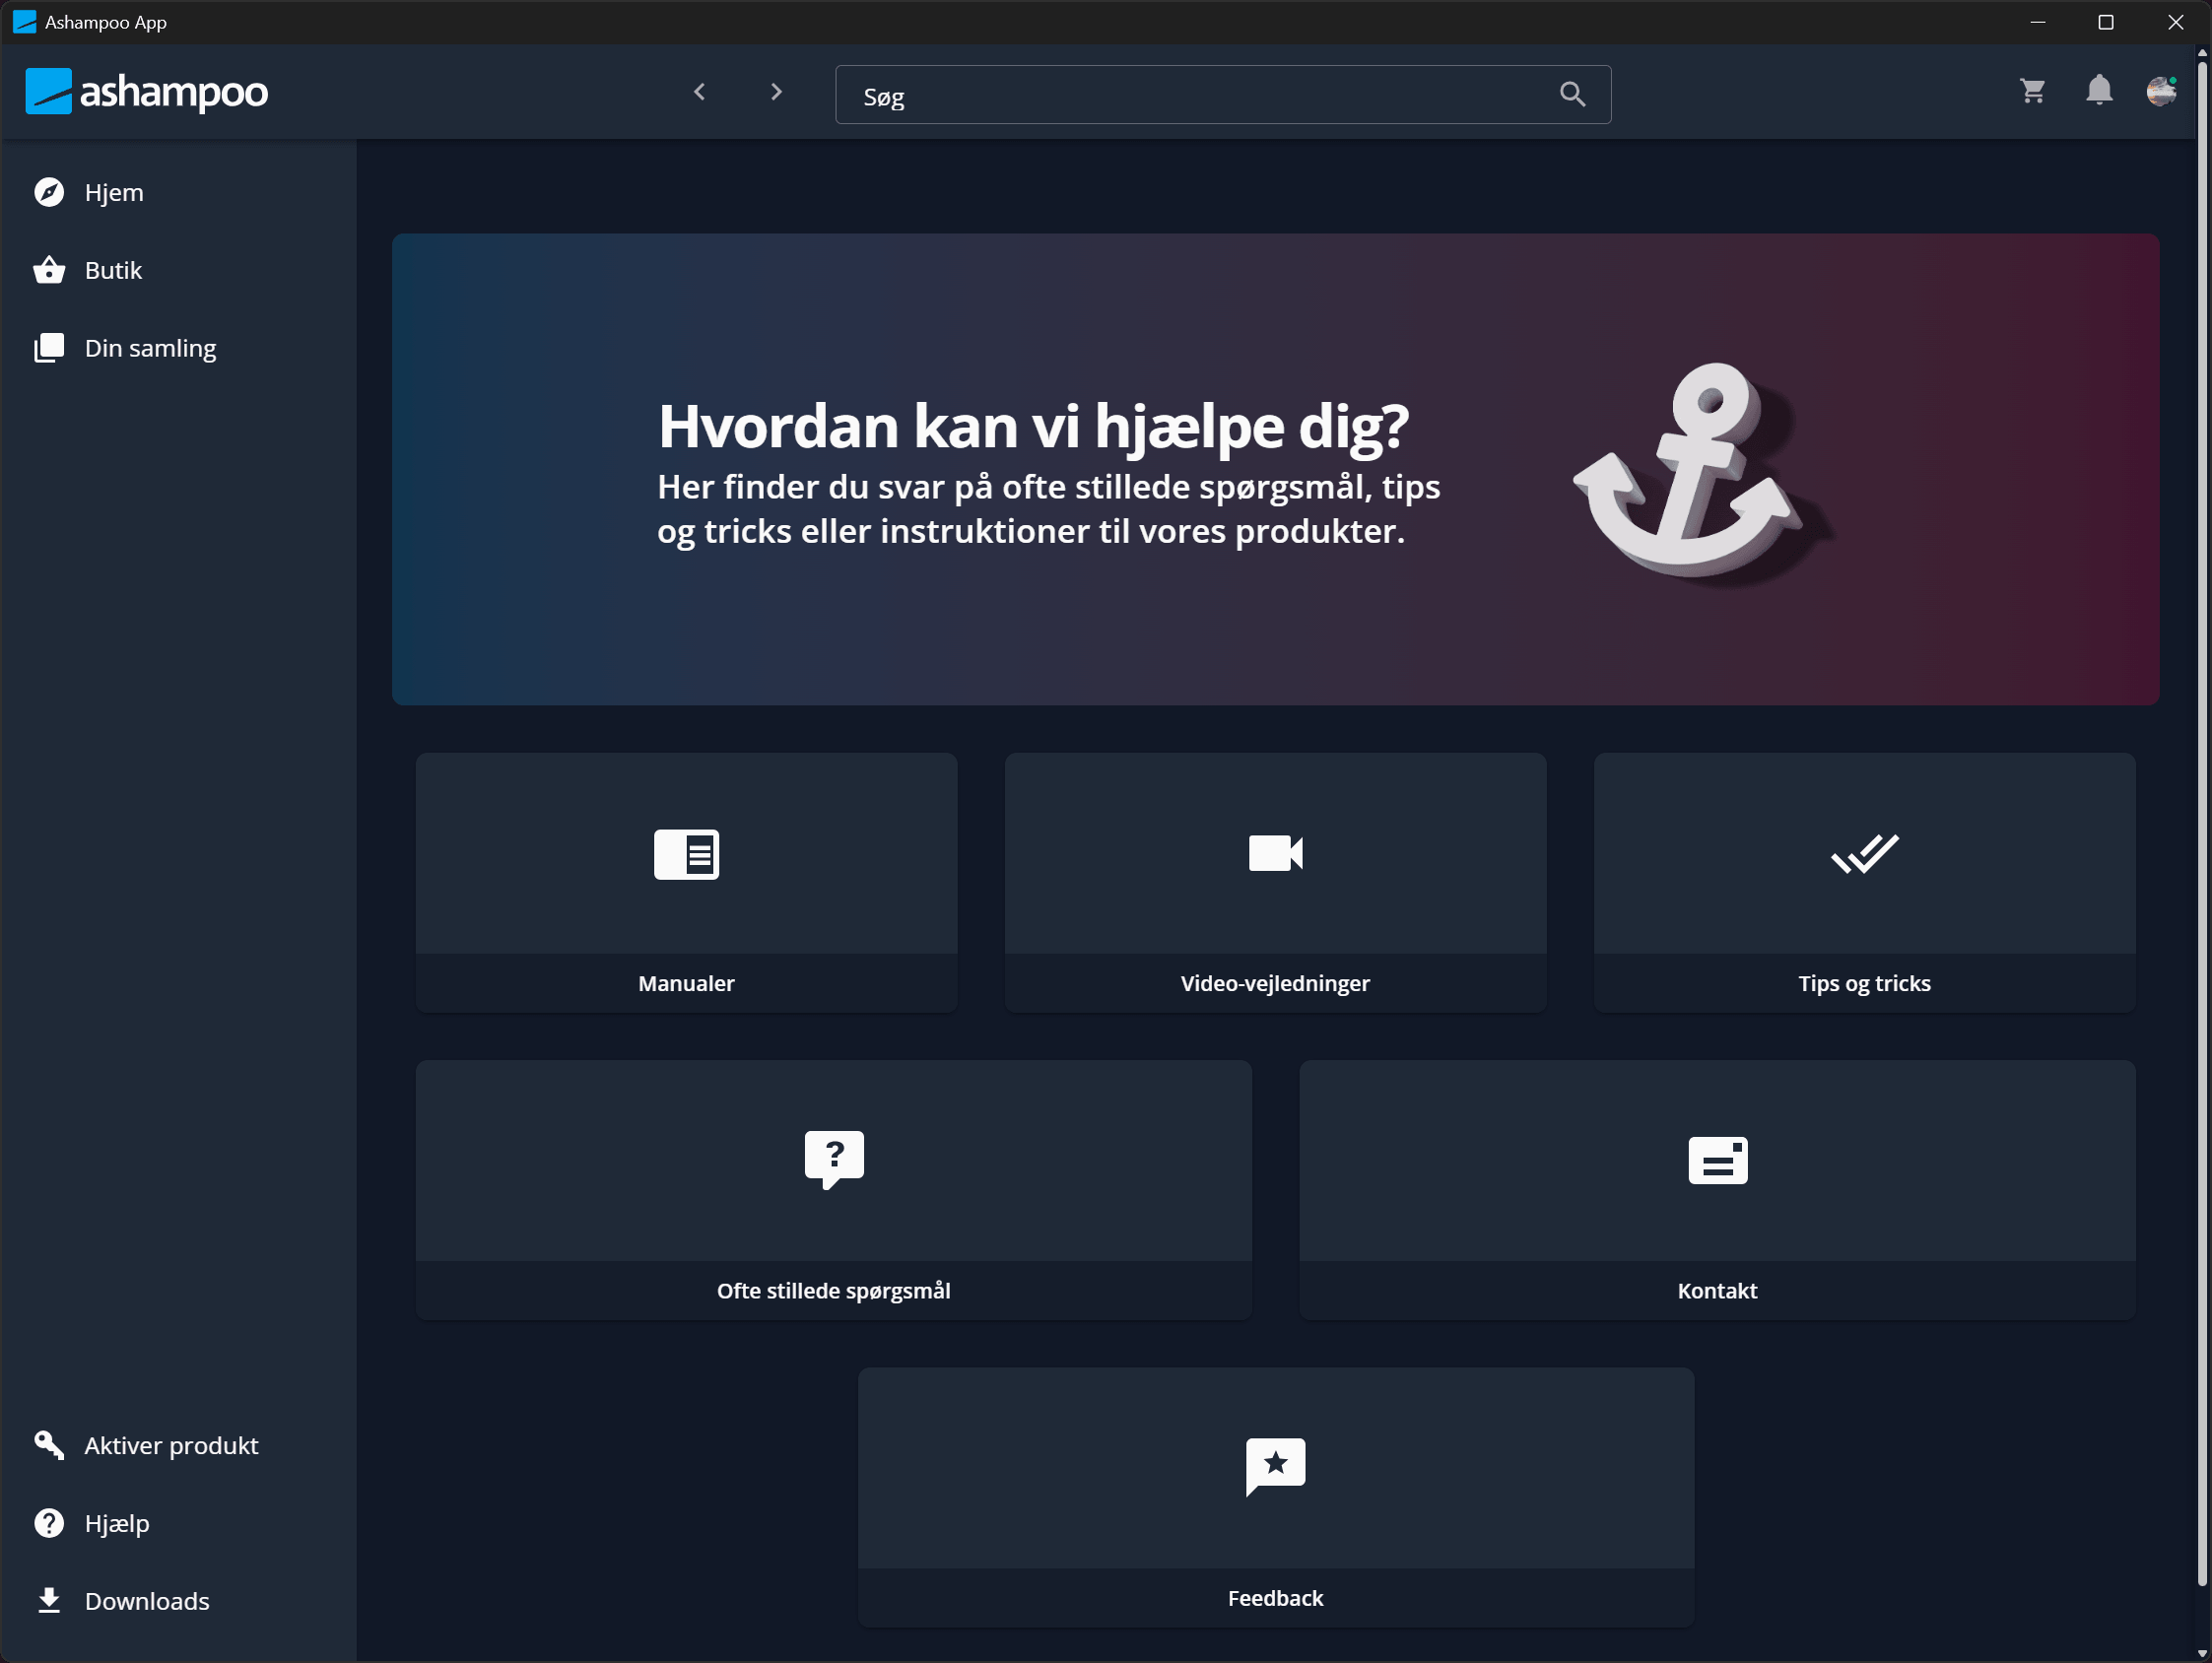Open the Kontakt label
2212x1663 pixels.
click(x=1717, y=1290)
